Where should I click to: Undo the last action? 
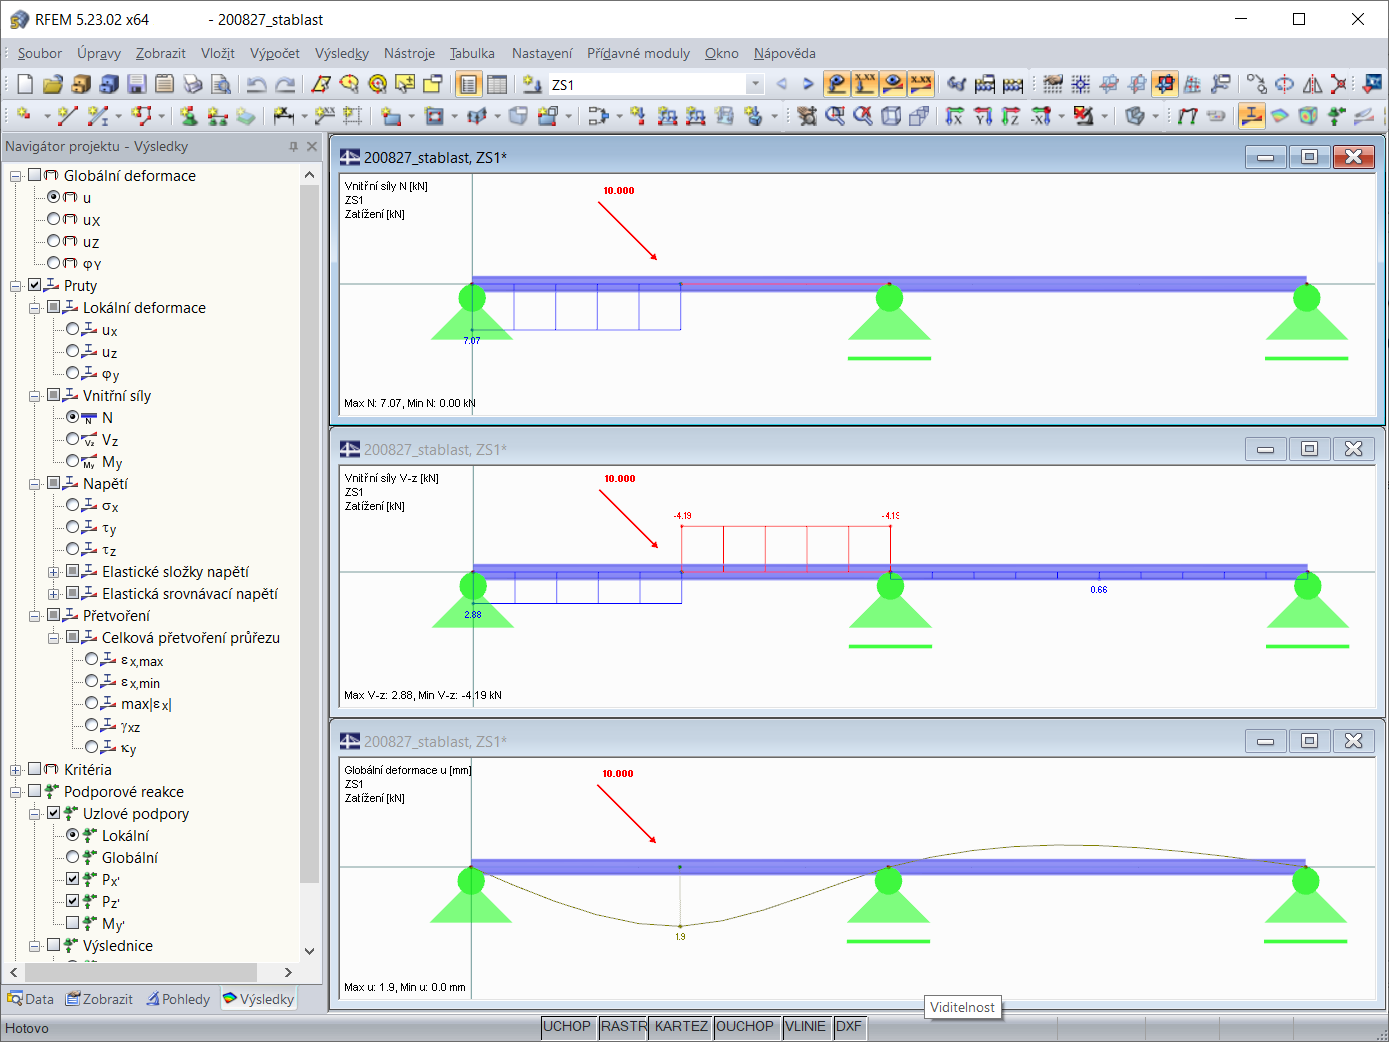(x=257, y=84)
